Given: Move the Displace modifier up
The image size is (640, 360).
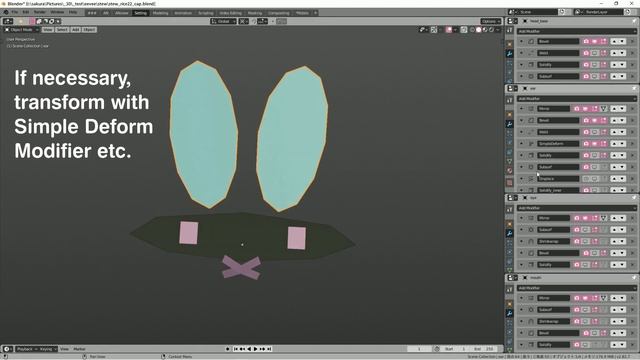Looking at the screenshot, I should 614,179.
